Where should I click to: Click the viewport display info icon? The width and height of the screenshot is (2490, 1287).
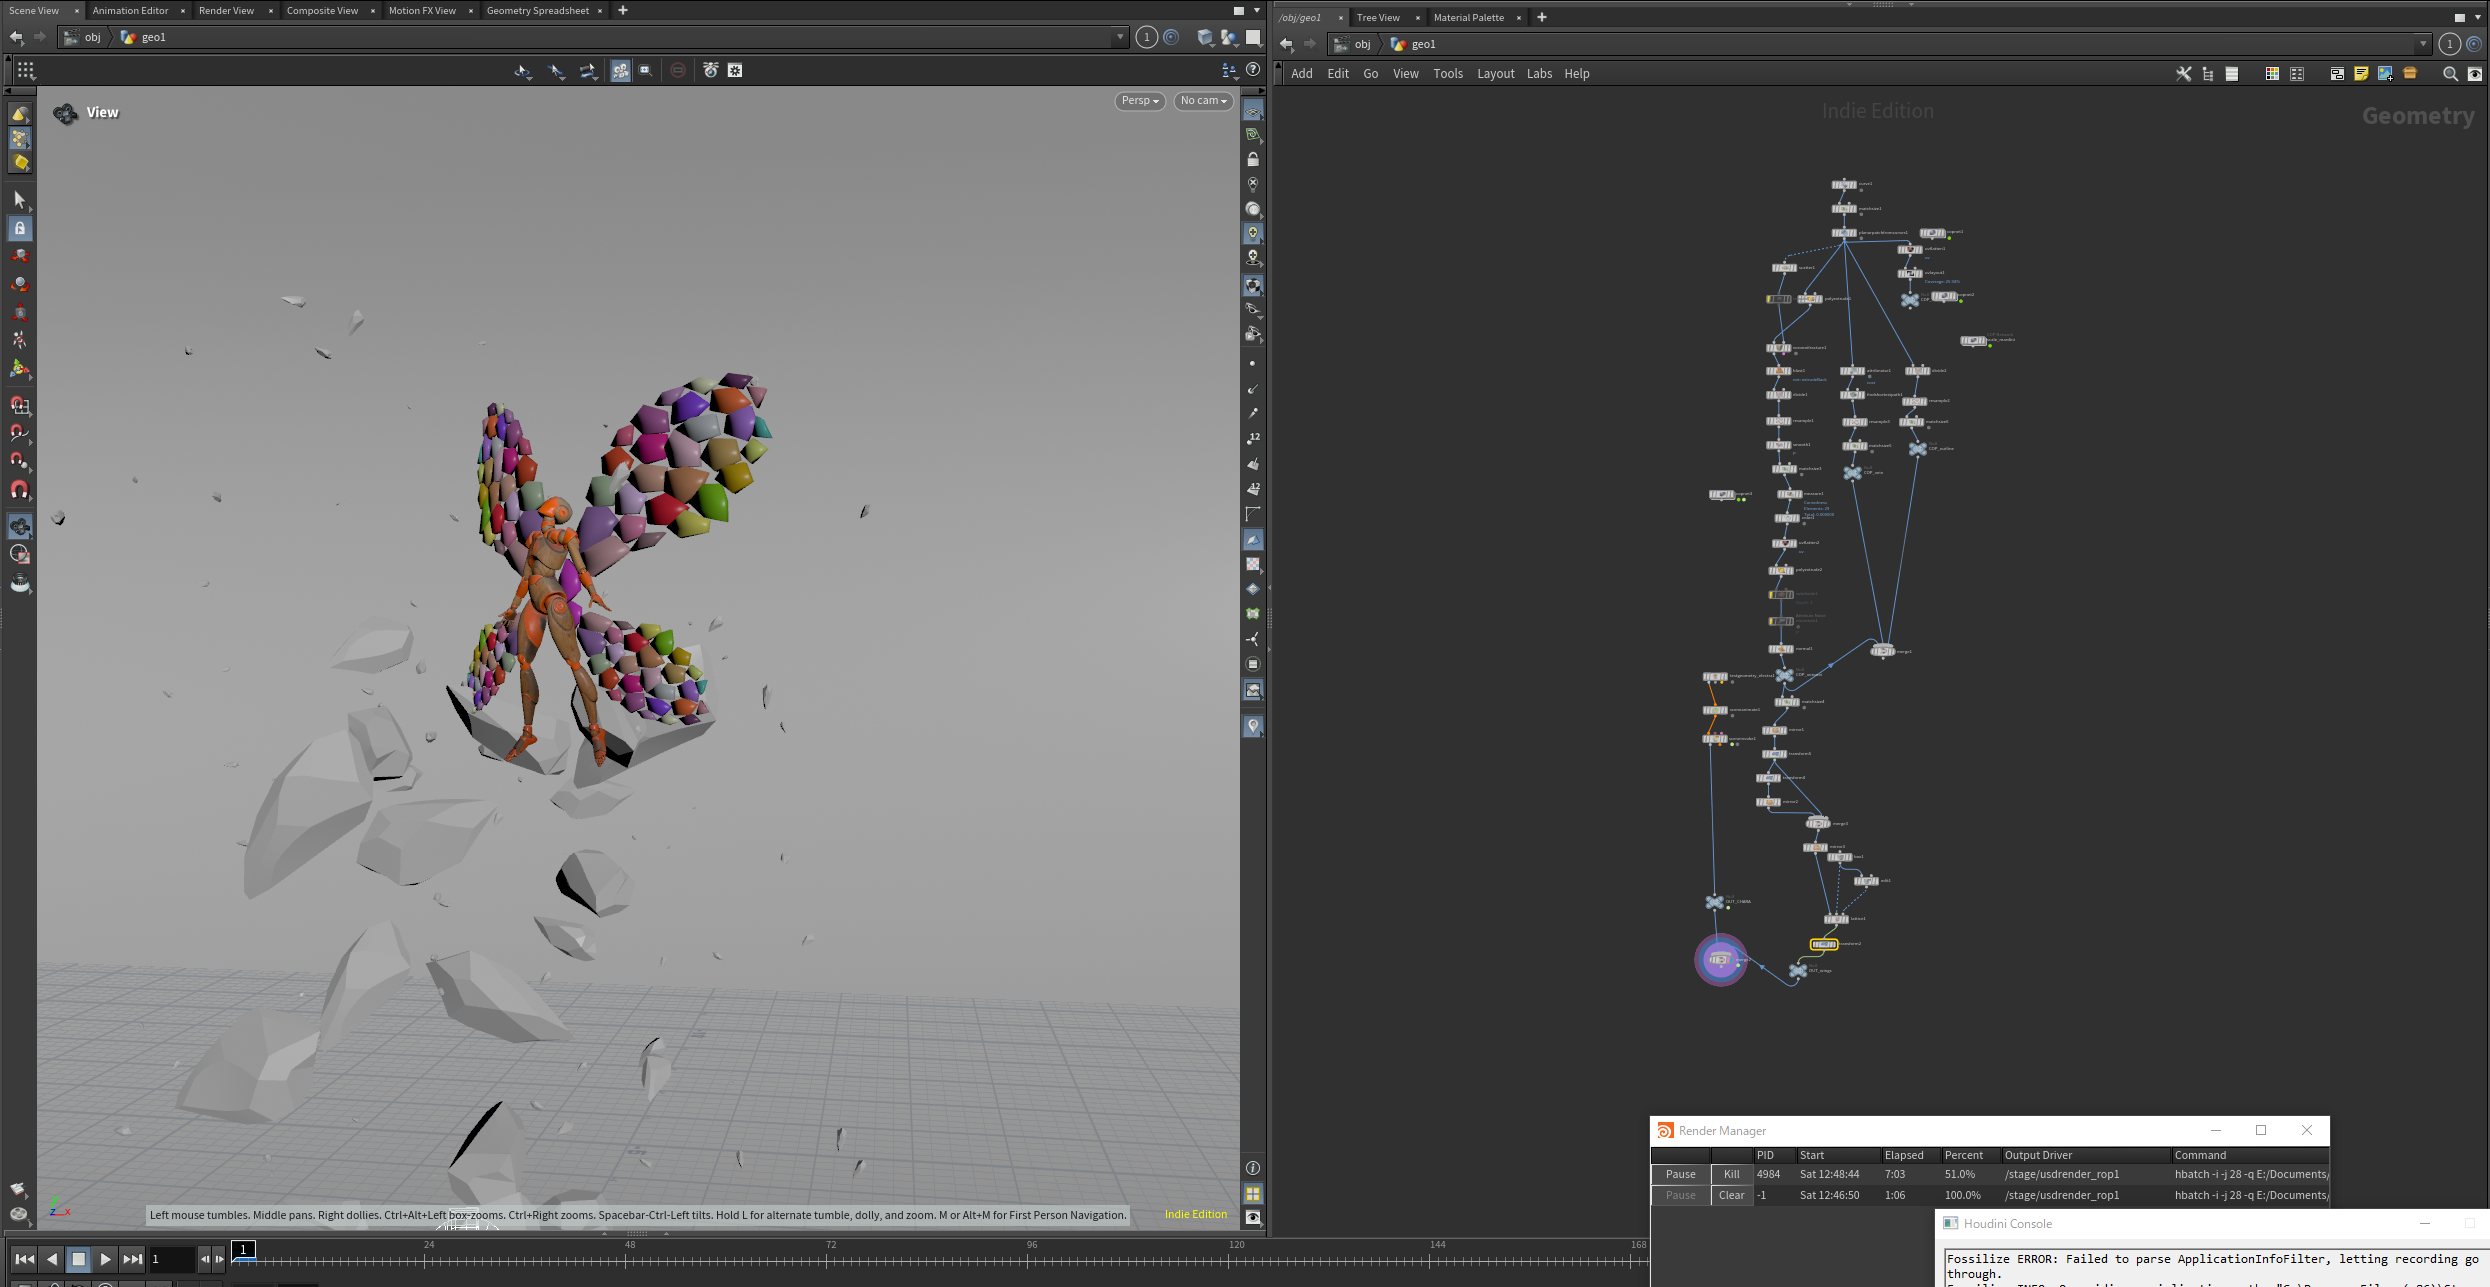[x=1253, y=1168]
